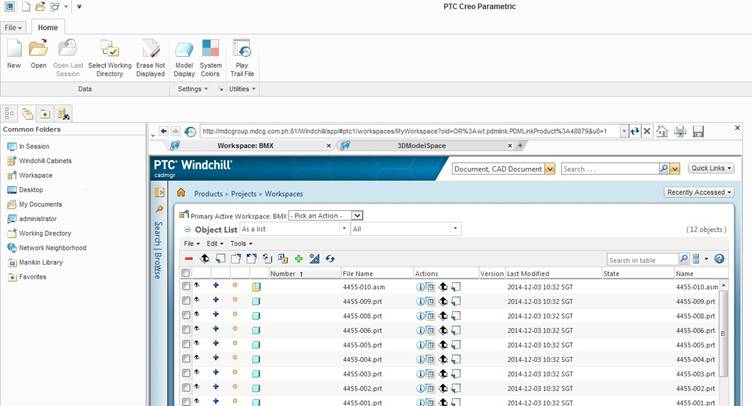The width and height of the screenshot is (752, 406).
Task: Check the 4455-010.asm row checkbox
Action: (x=186, y=286)
